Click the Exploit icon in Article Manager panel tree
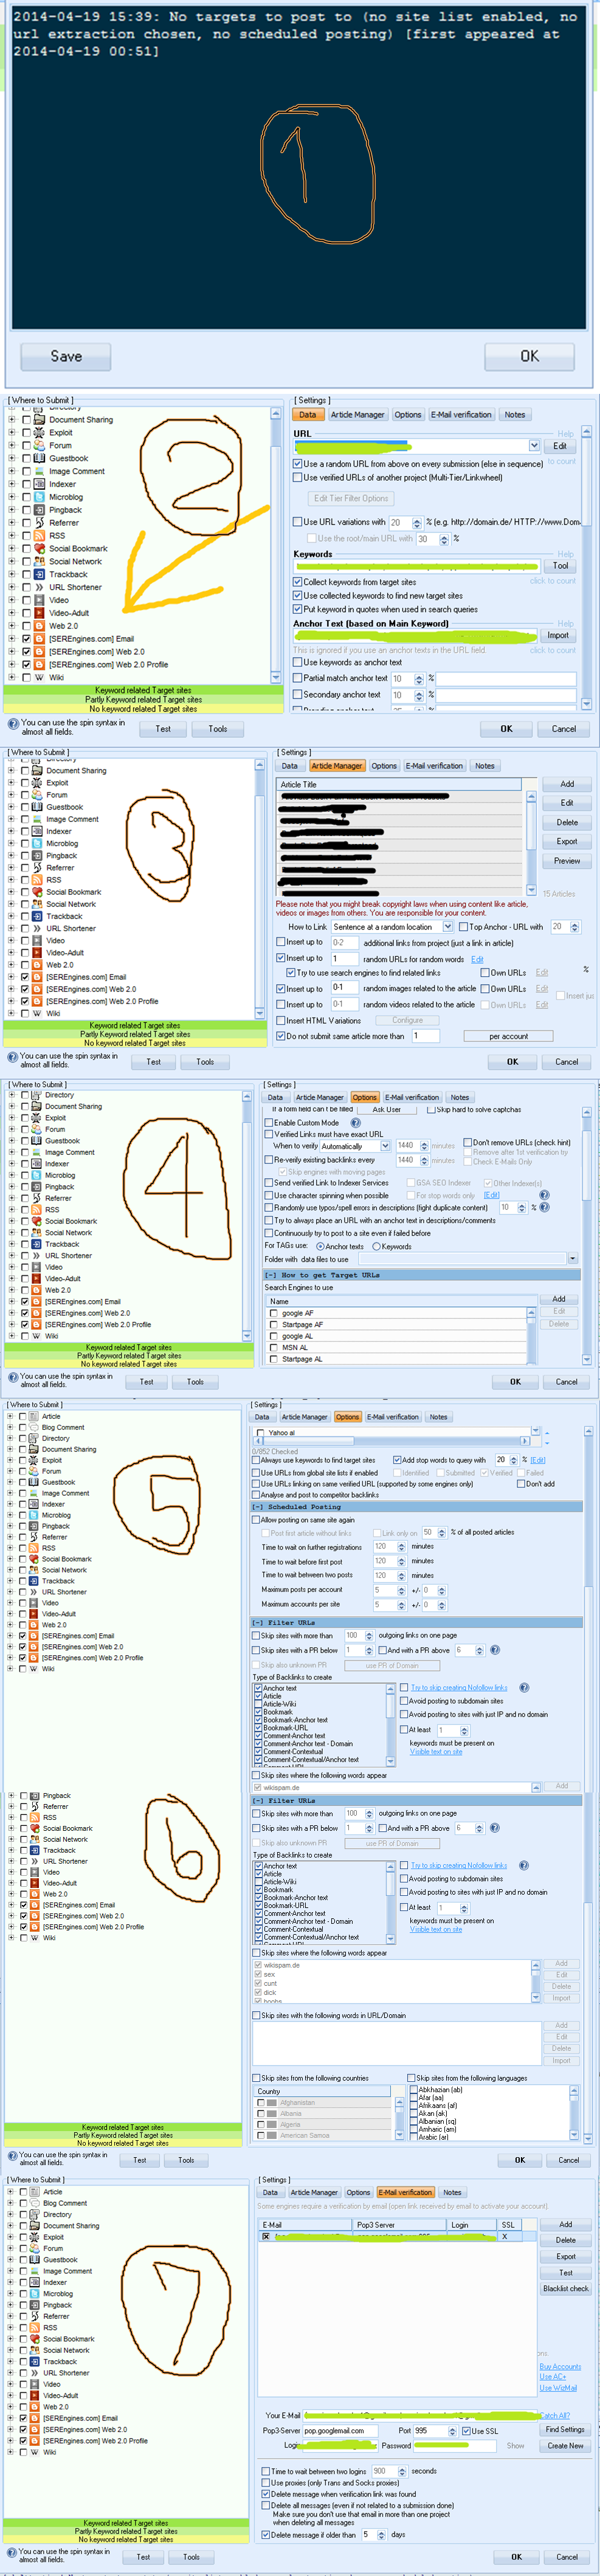 (x=36, y=783)
